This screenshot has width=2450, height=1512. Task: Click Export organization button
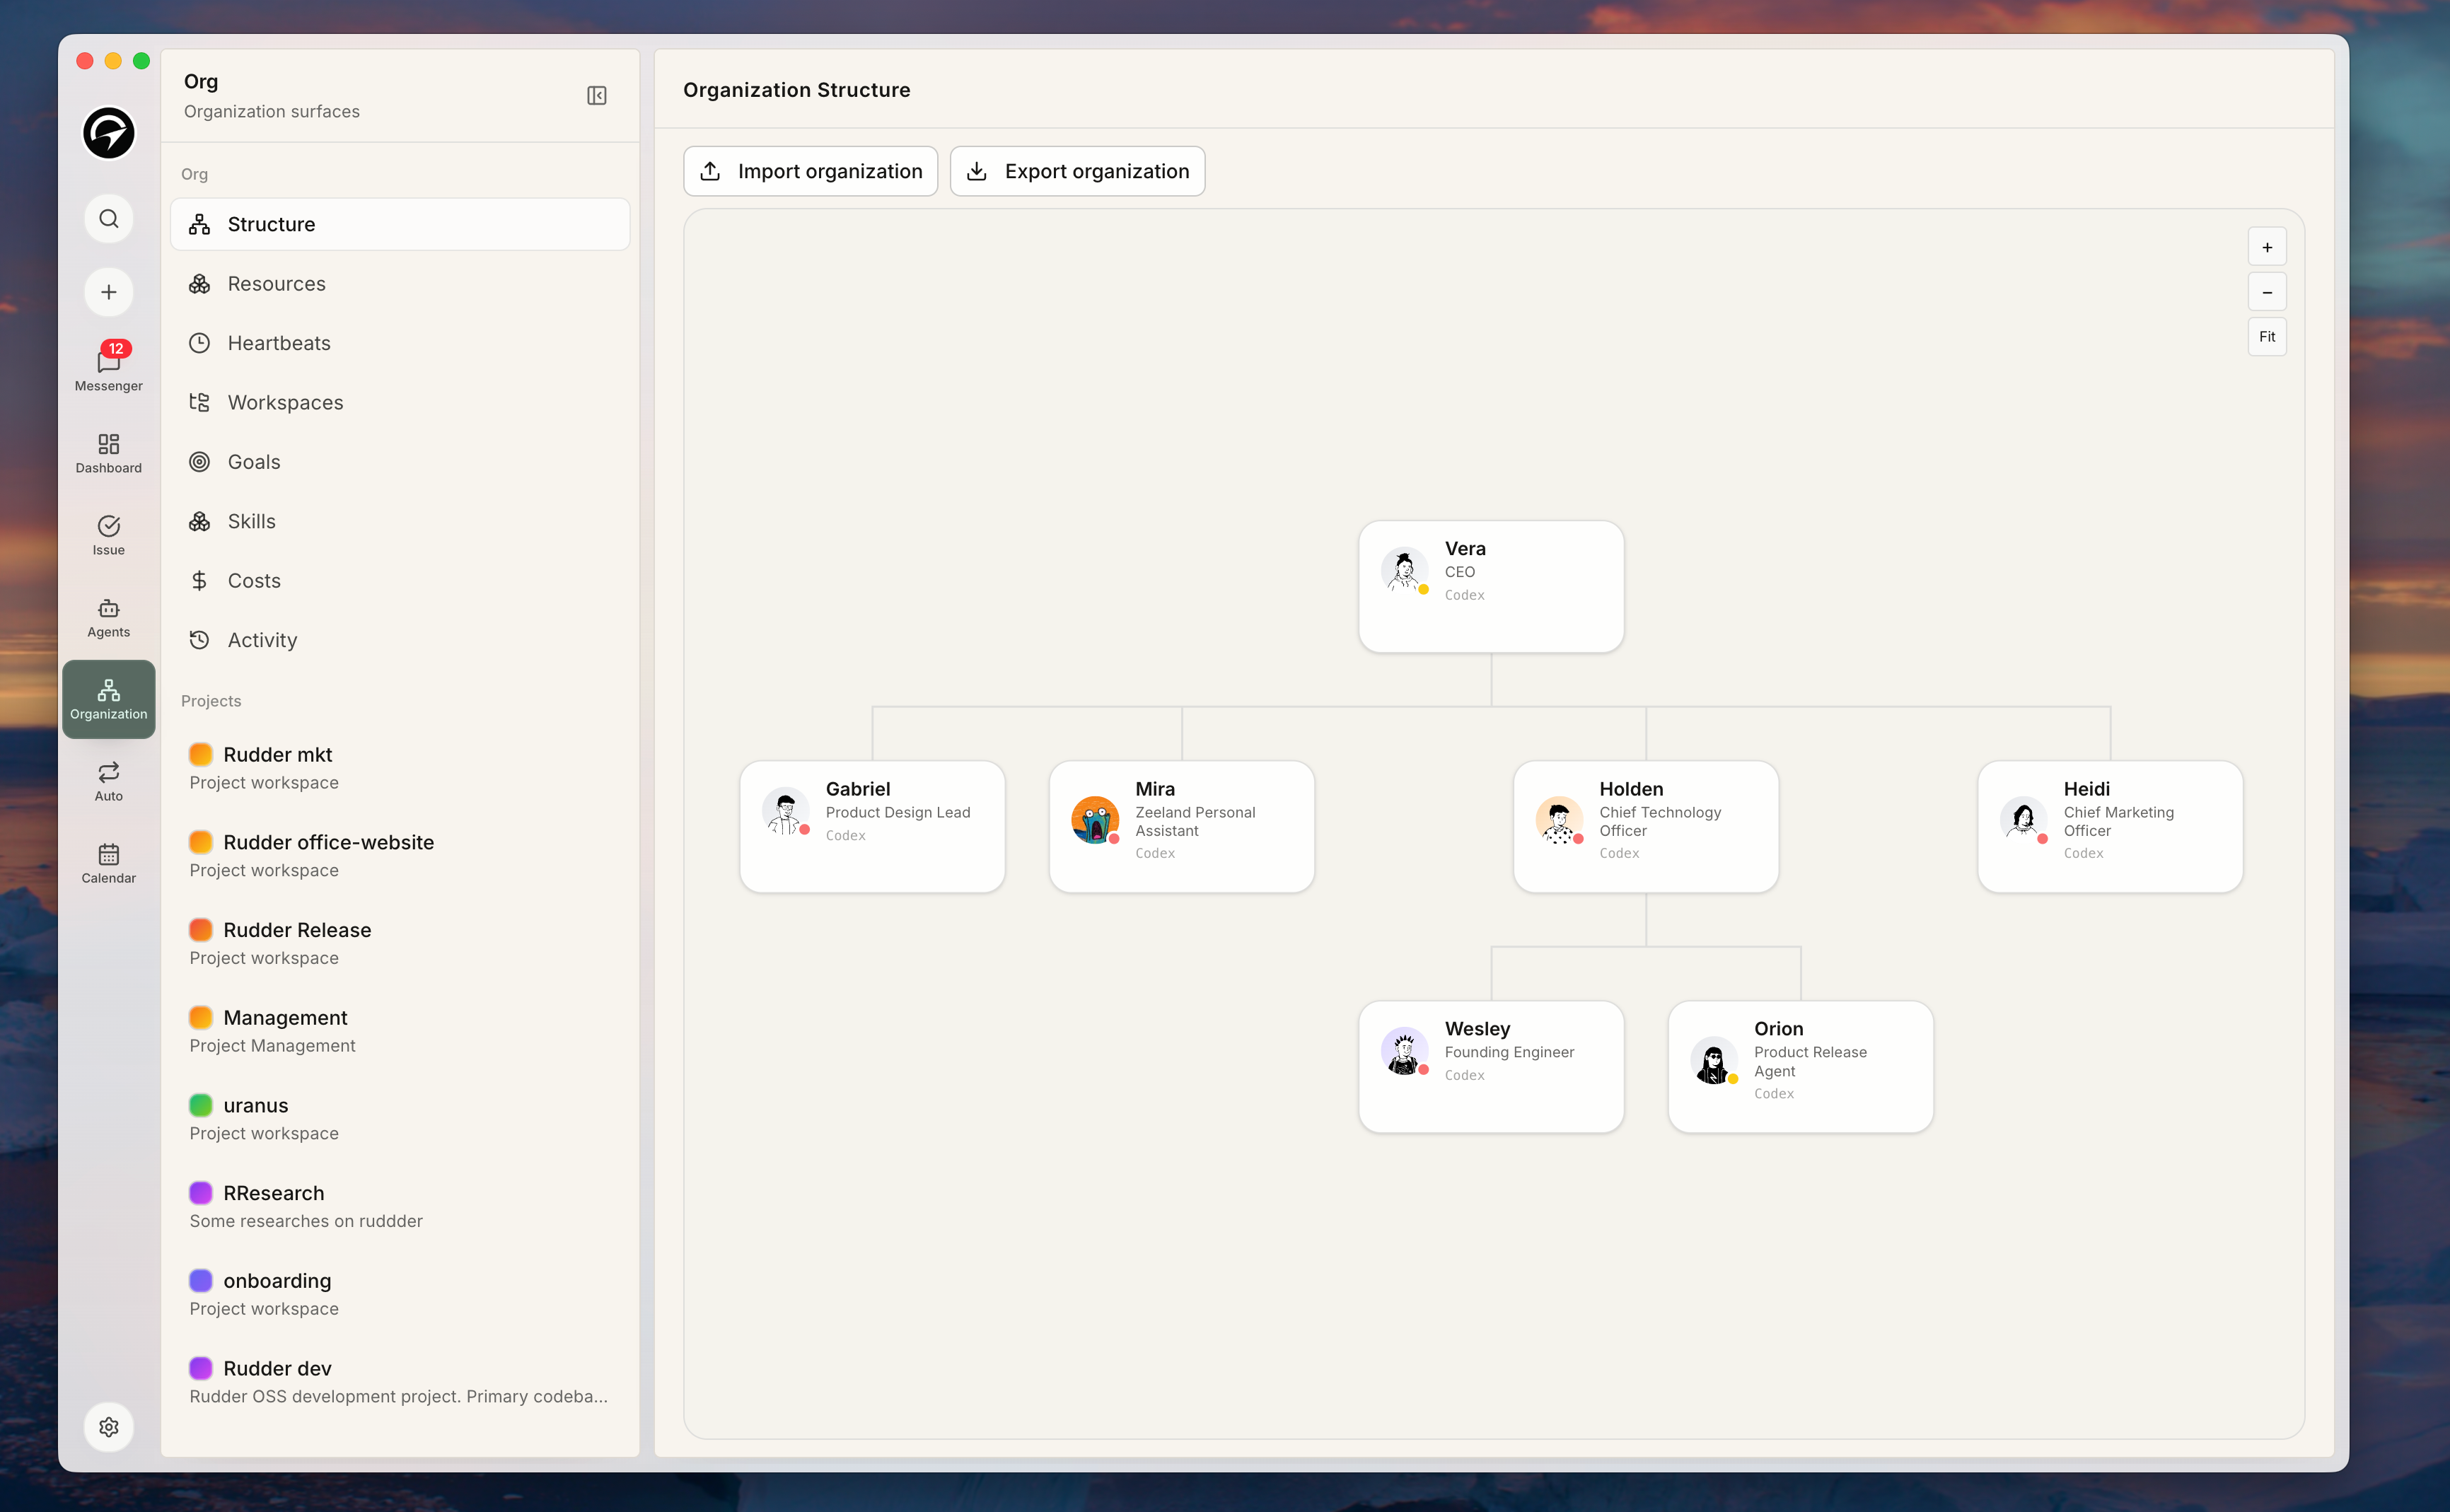click(x=1077, y=171)
